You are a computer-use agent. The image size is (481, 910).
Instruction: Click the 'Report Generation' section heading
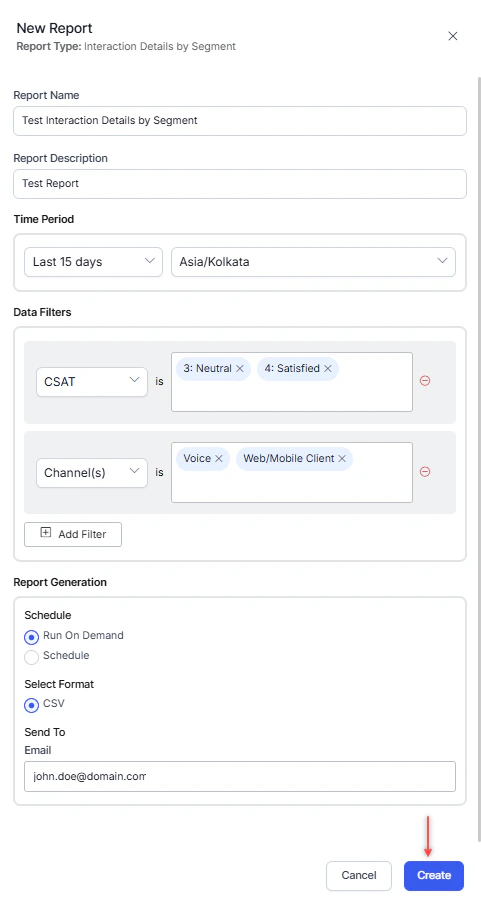[x=60, y=582]
